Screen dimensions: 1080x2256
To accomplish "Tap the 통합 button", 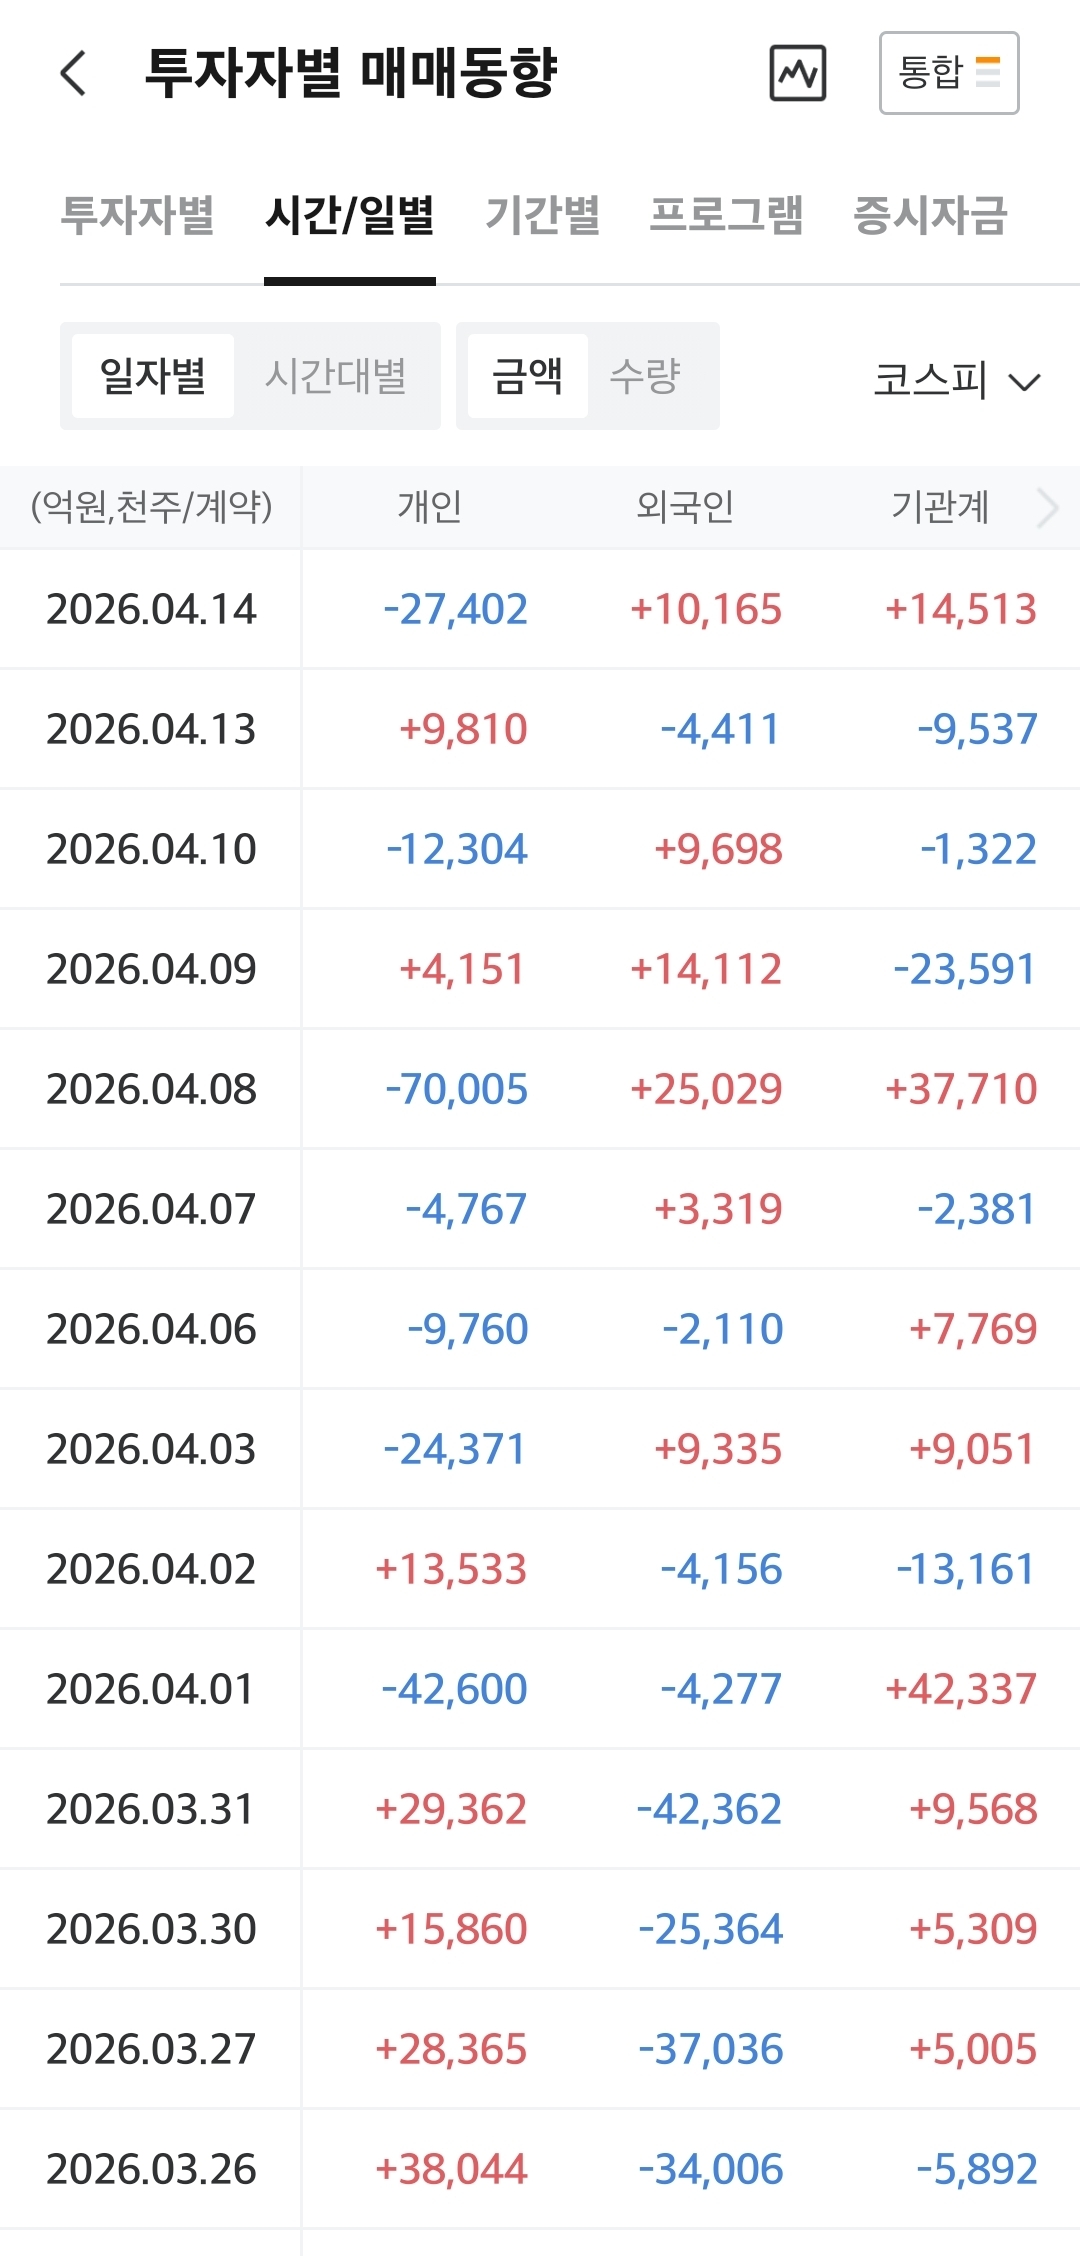I will coord(948,73).
